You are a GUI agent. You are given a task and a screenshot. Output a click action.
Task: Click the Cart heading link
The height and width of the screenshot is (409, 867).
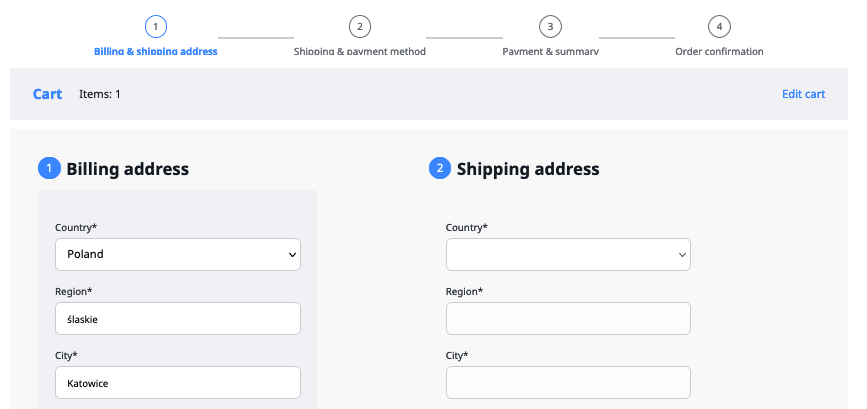click(47, 94)
